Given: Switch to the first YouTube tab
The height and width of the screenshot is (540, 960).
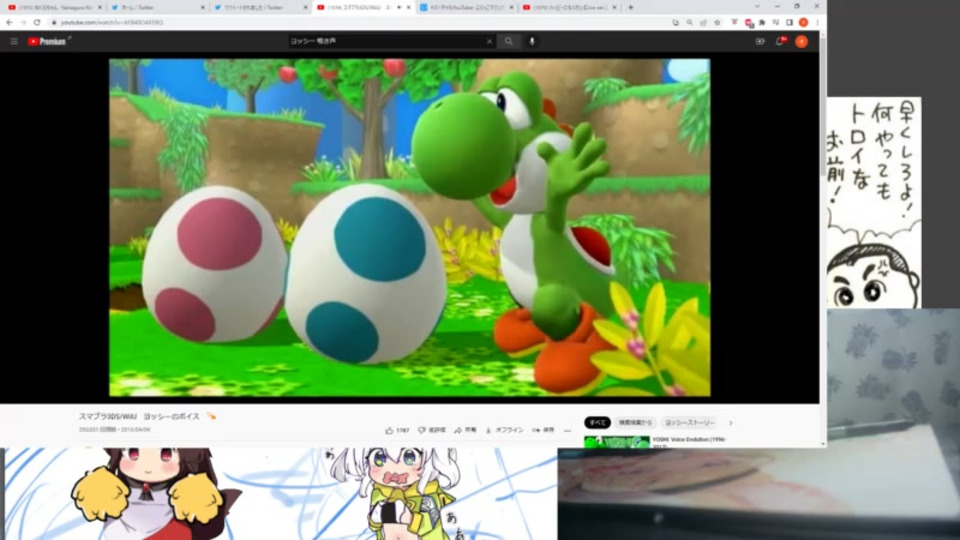Looking at the screenshot, I should [x=54, y=7].
